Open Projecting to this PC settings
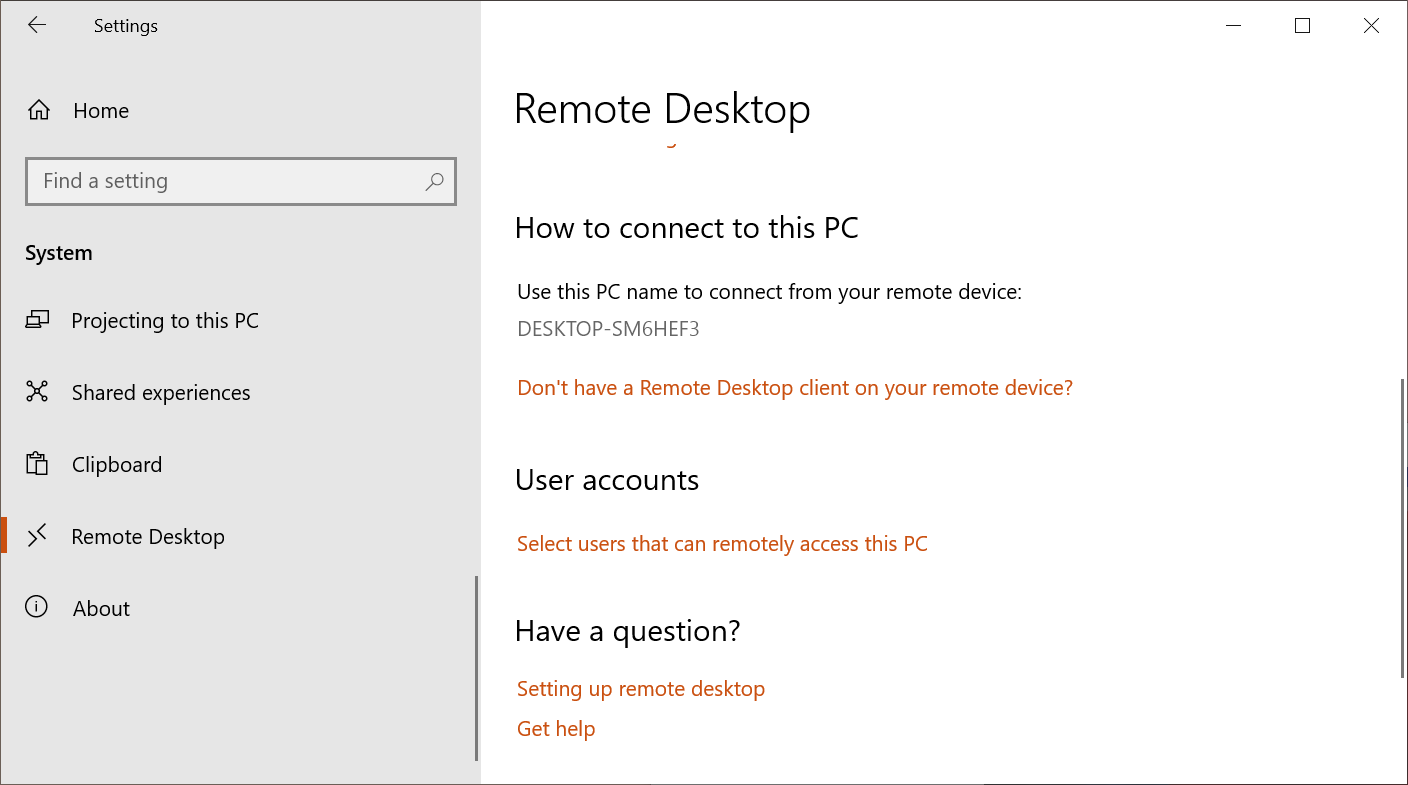This screenshot has height=785, width=1408. coord(165,321)
